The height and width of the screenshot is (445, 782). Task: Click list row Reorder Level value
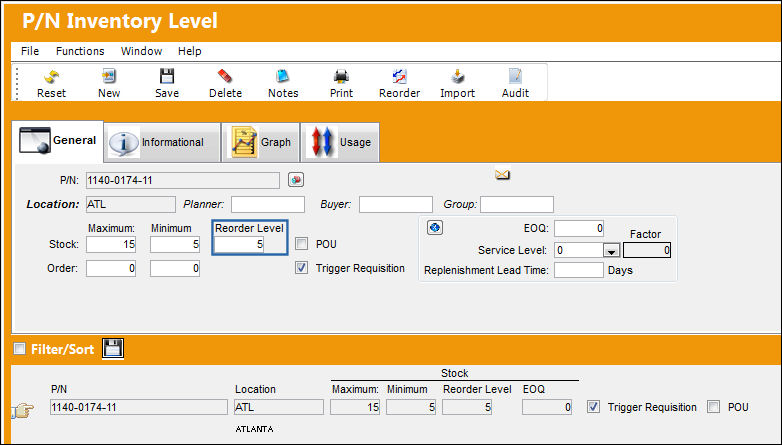coord(467,407)
